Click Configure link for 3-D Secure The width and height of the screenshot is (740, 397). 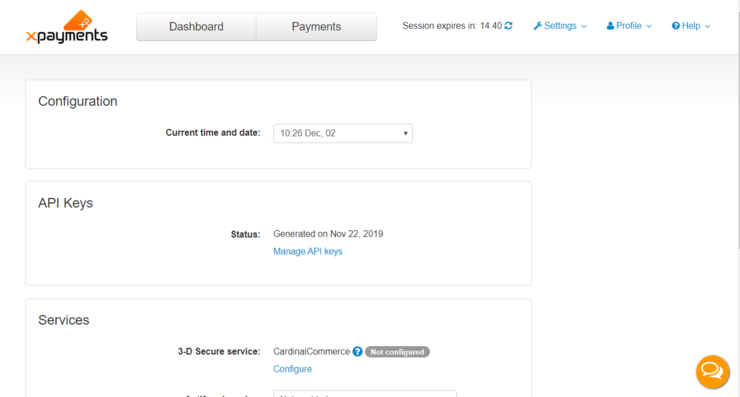[x=293, y=369]
